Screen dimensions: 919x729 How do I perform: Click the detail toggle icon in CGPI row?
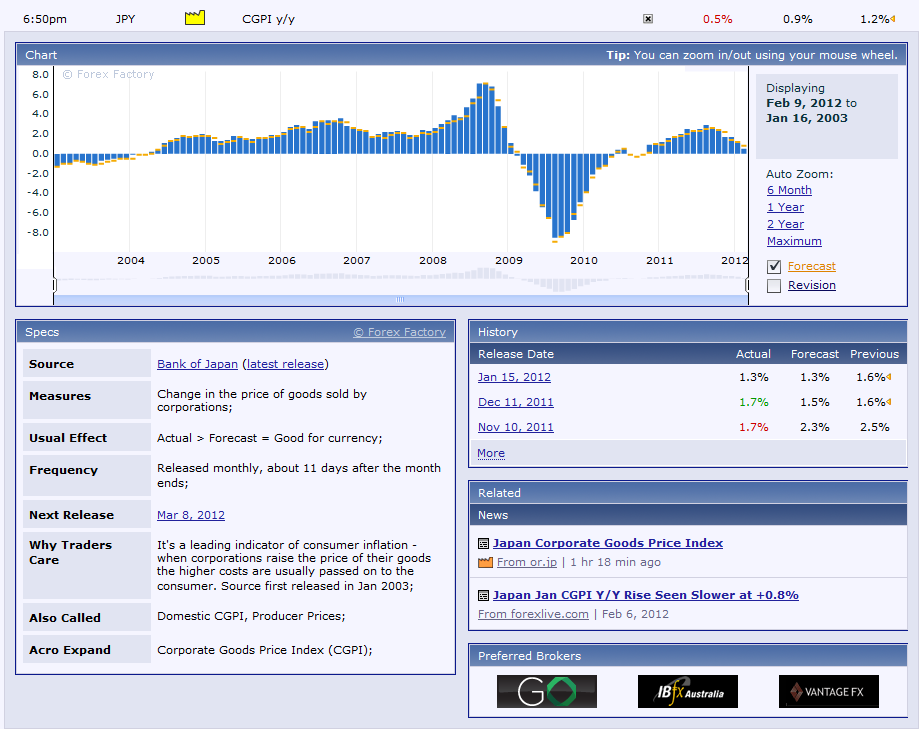[x=648, y=19]
